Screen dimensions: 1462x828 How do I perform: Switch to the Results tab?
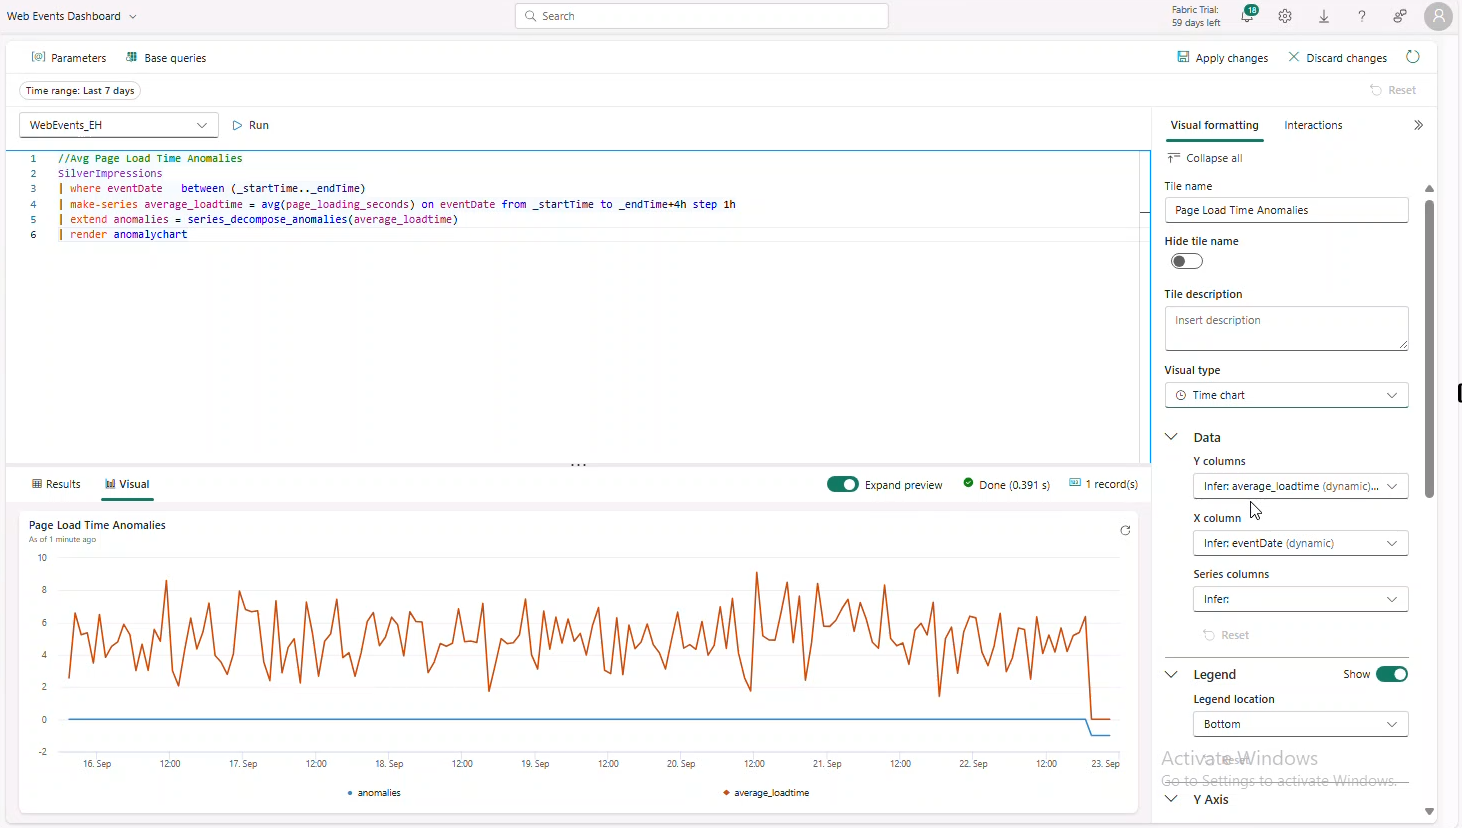pos(56,484)
